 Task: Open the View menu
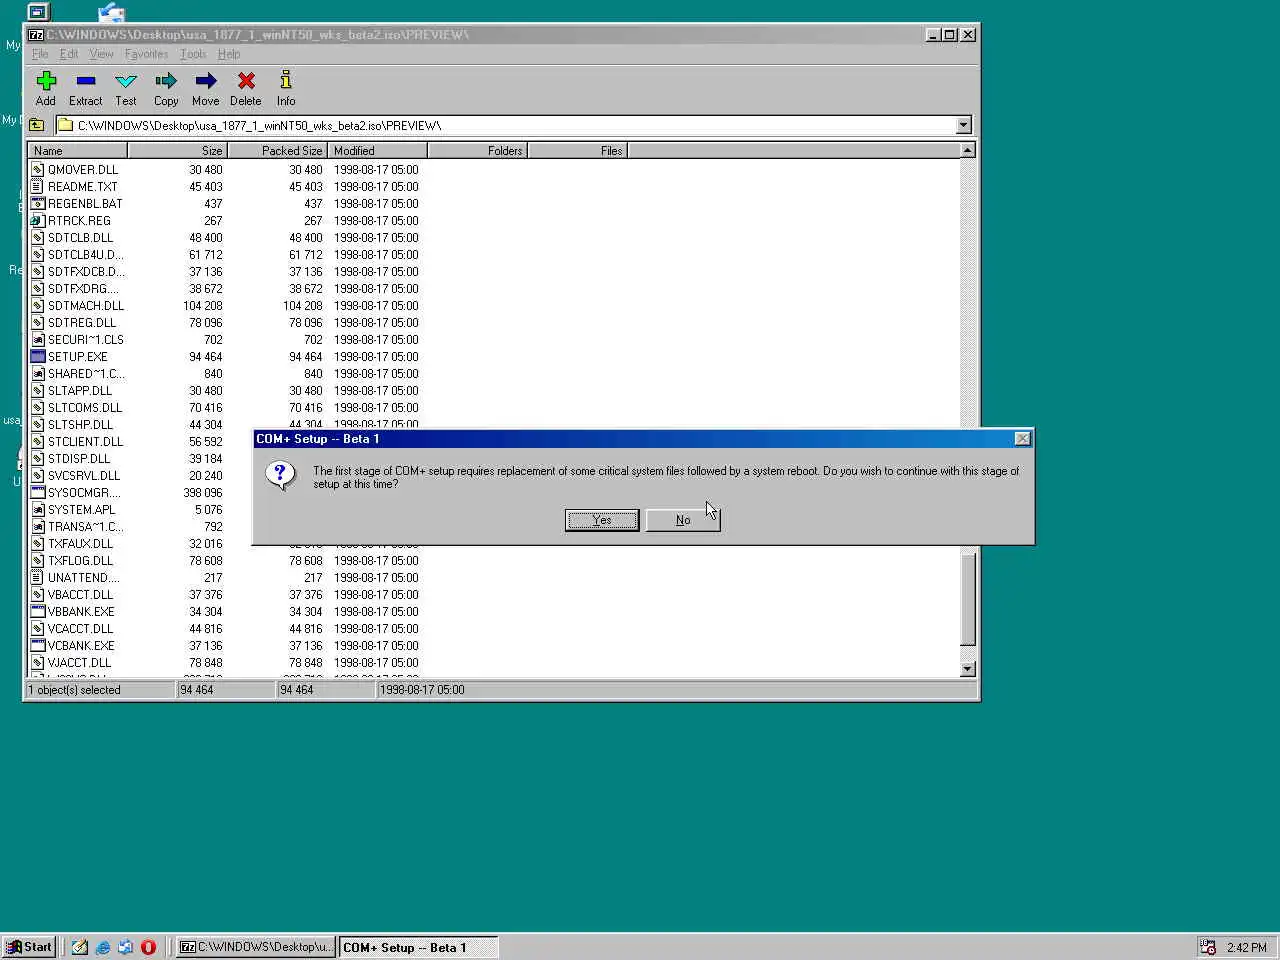(101, 54)
